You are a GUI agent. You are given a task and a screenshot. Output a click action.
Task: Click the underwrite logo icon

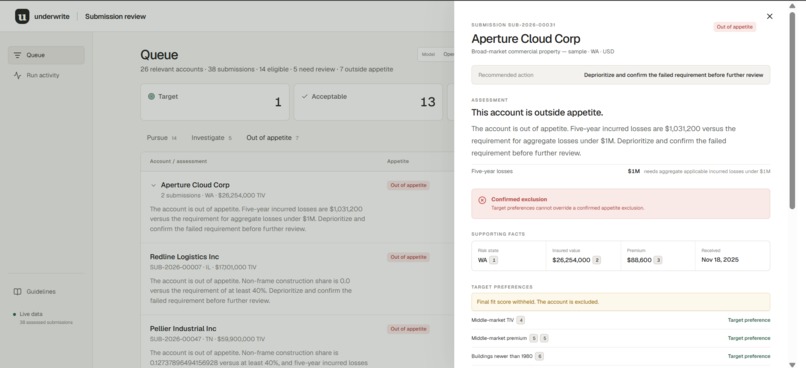22,16
